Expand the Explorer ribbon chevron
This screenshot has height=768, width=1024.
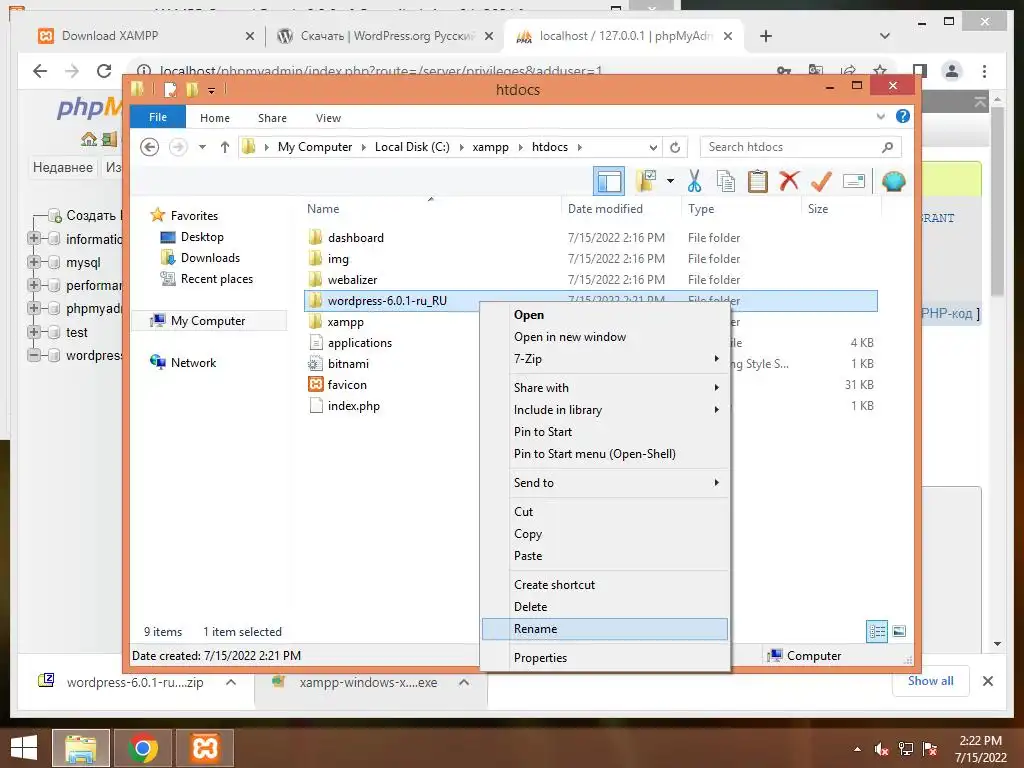[880, 117]
